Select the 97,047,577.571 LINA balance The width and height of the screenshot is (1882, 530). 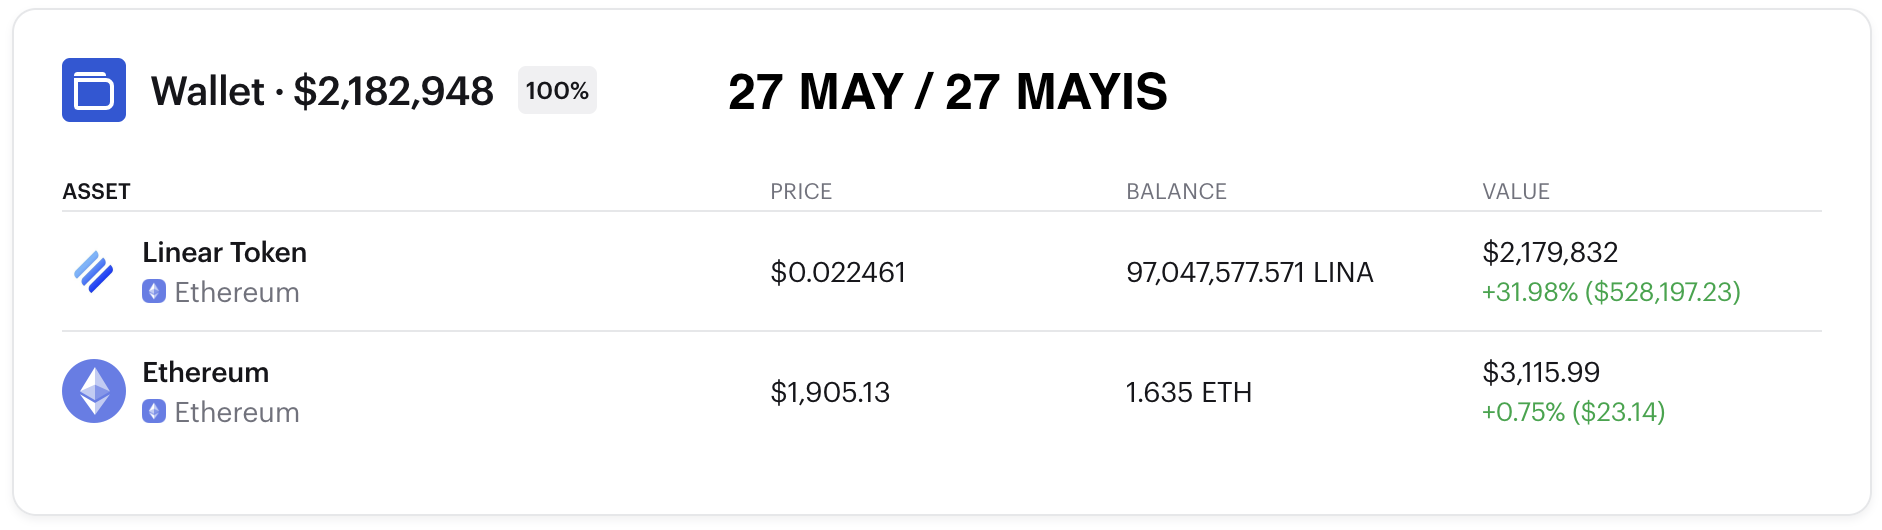[1250, 272]
